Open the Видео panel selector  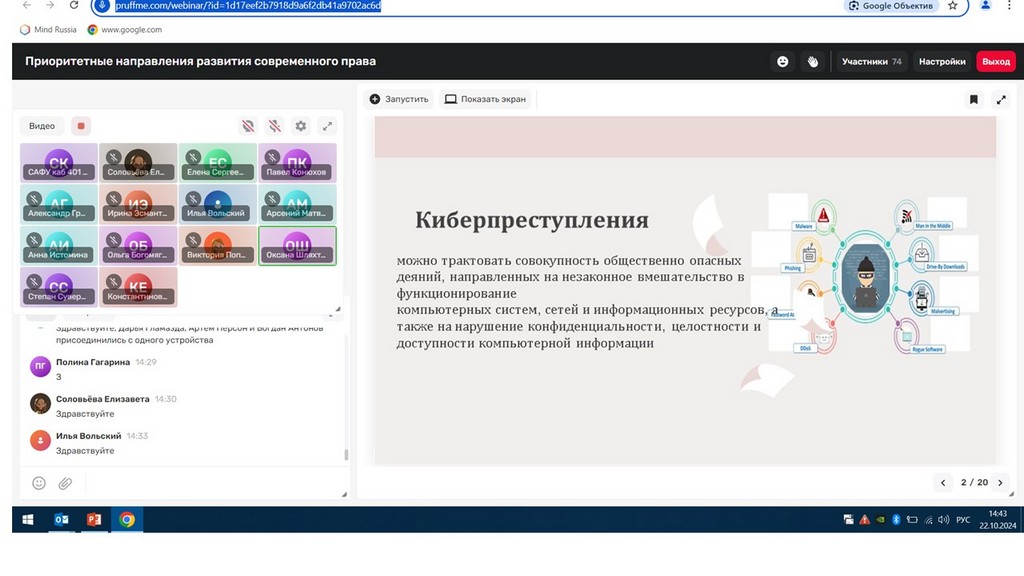(42, 126)
